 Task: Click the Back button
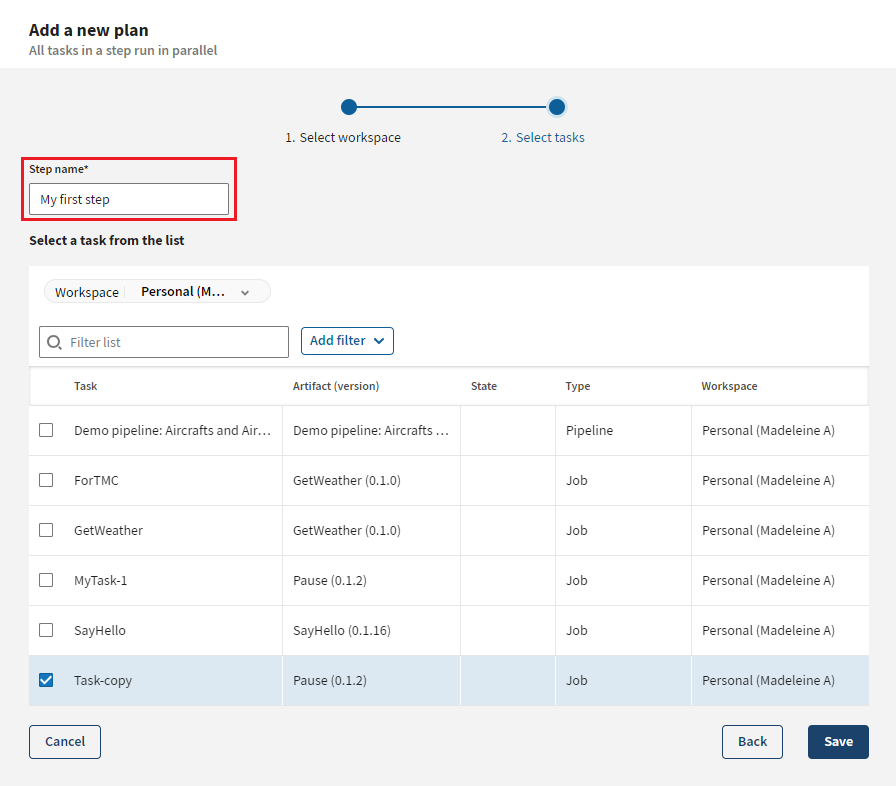click(x=752, y=742)
